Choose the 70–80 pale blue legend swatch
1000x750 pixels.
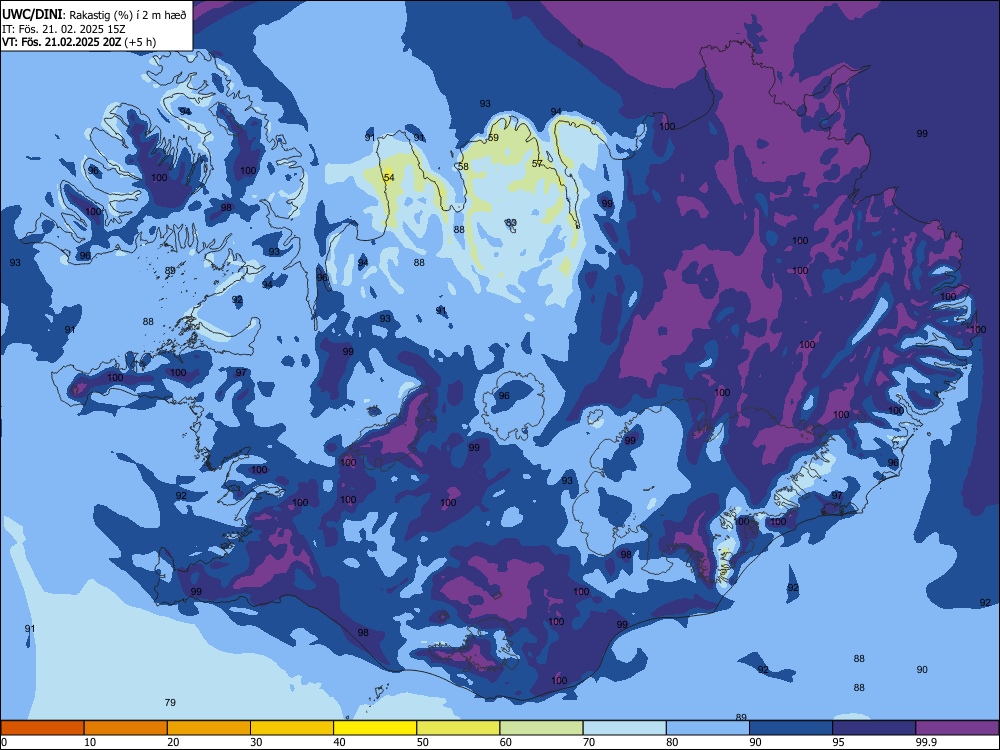pyautogui.click(x=624, y=728)
